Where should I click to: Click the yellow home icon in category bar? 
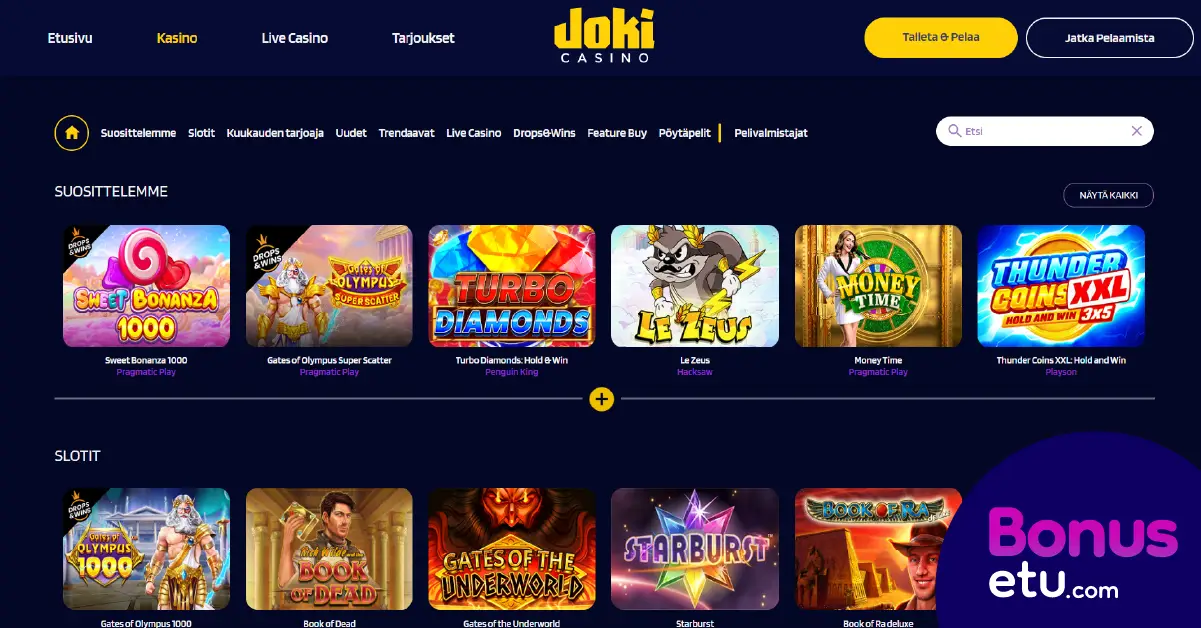pyautogui.click(x=72, y=133)
